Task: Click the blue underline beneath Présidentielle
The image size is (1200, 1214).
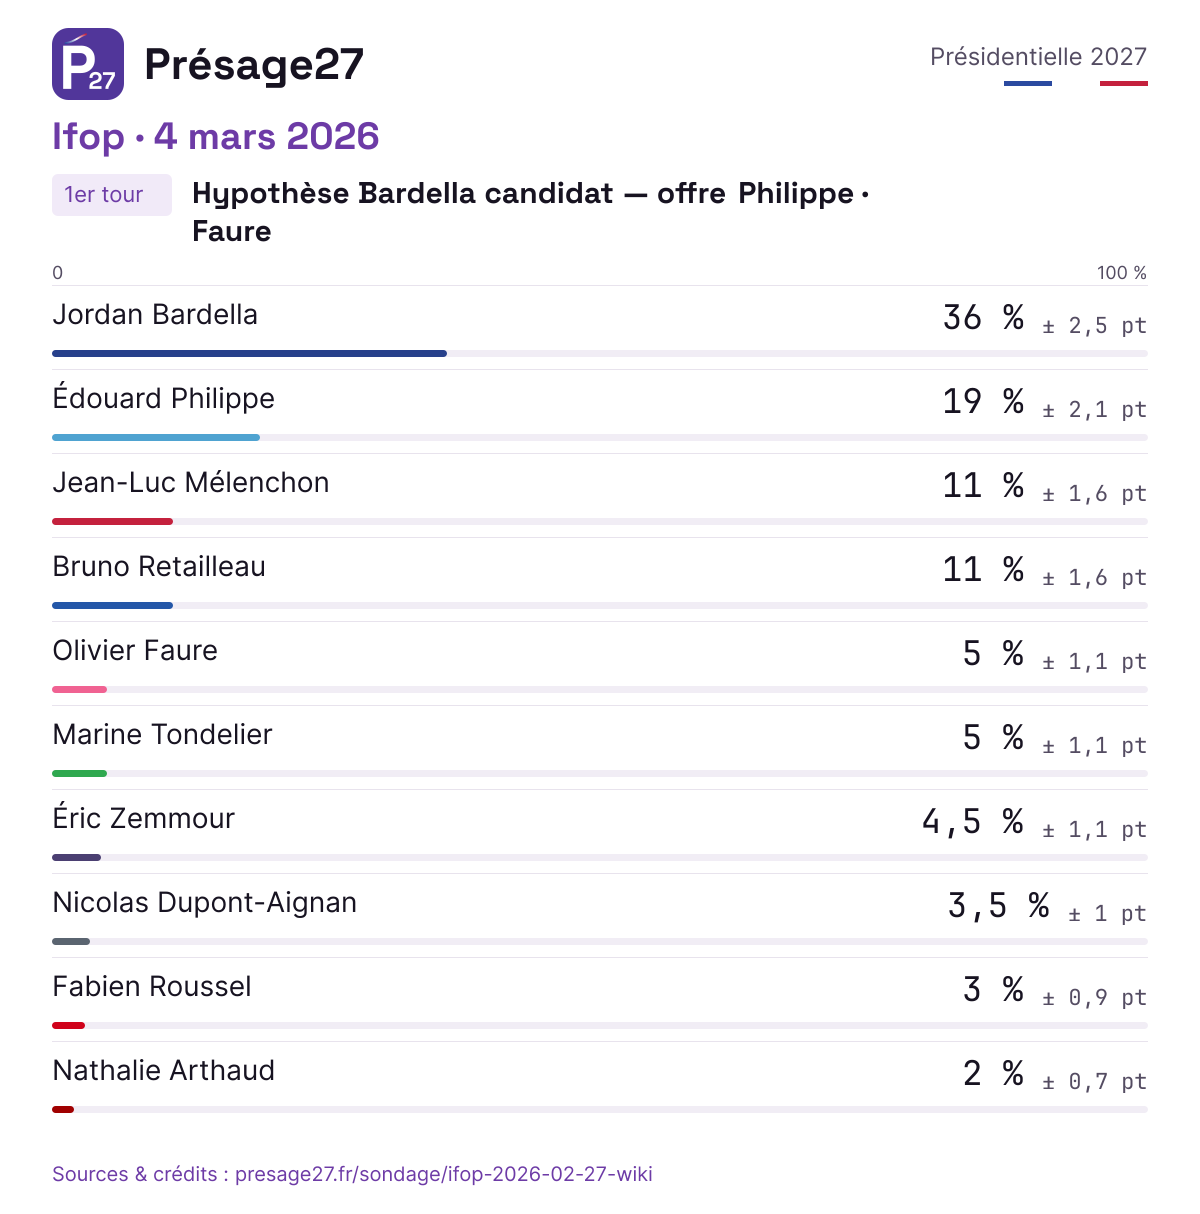Action: [x=1028, y=83]
